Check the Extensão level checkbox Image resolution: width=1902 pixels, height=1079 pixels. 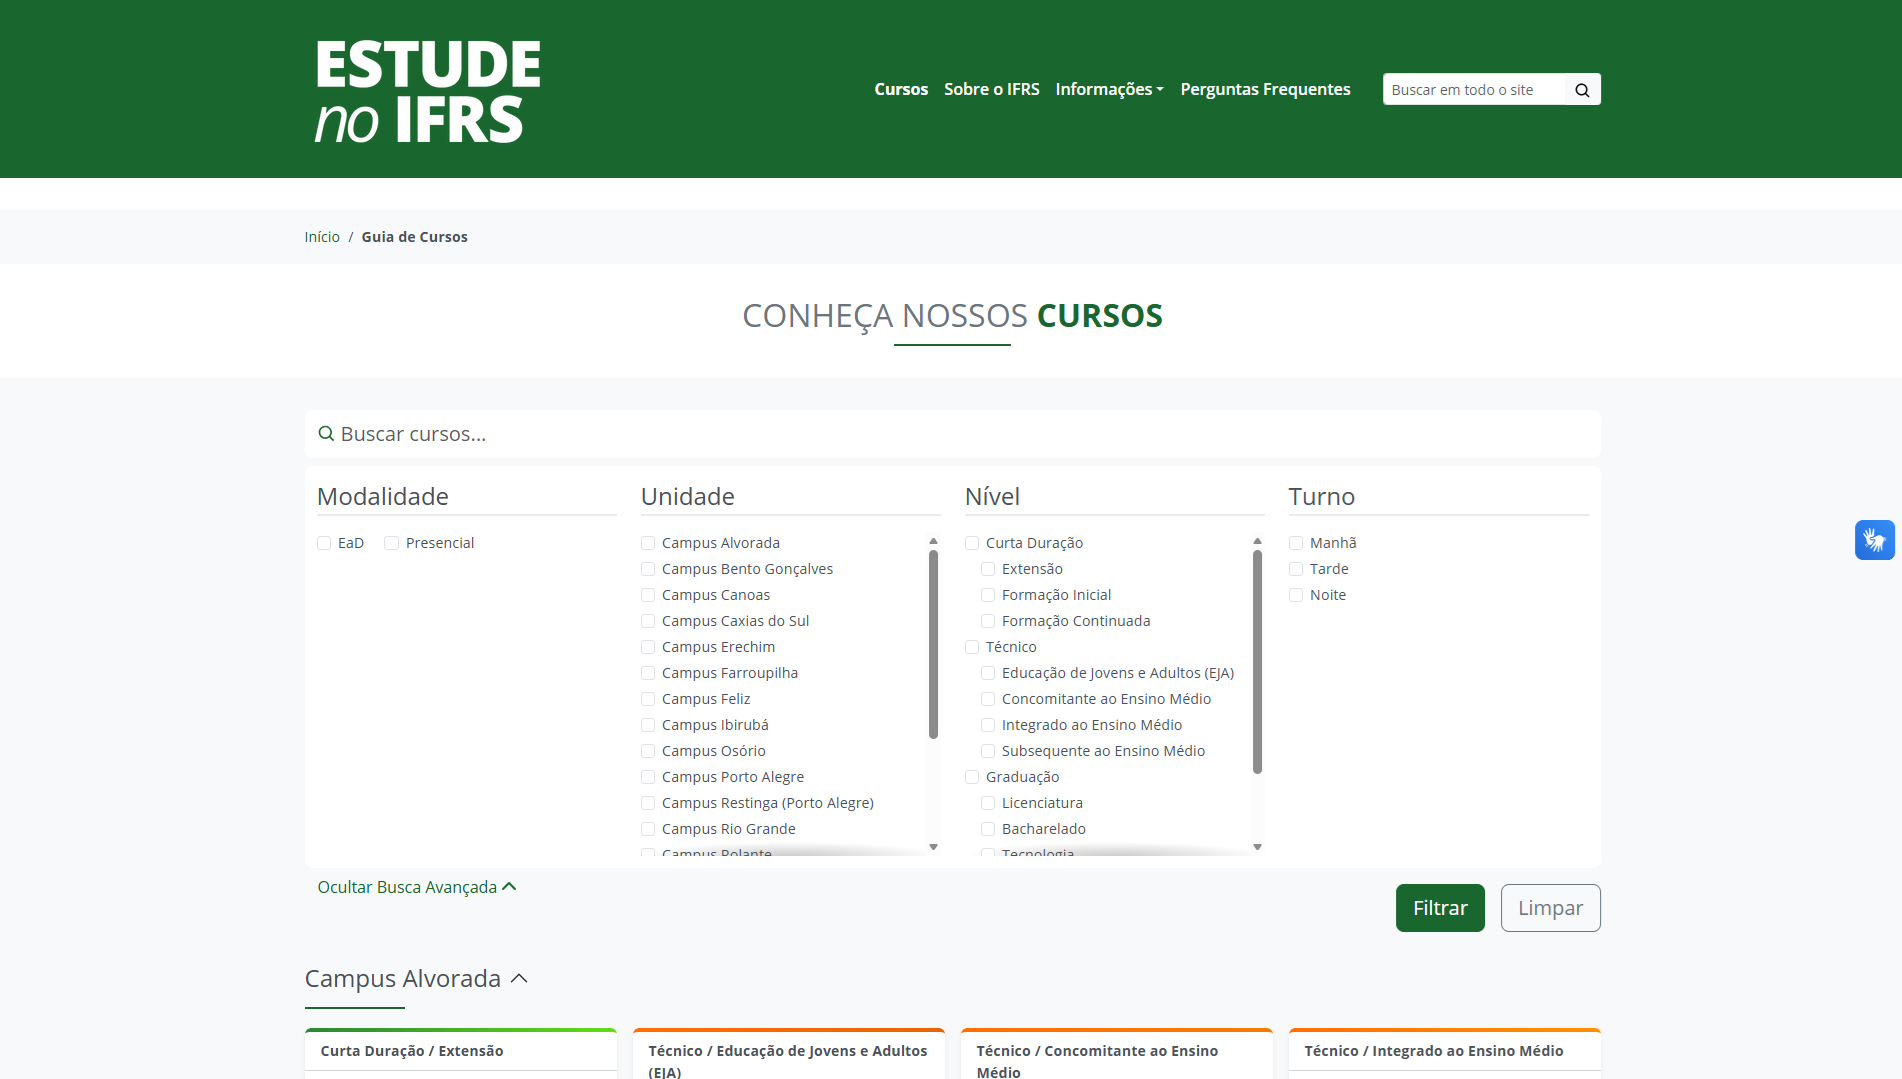point(988,569)
